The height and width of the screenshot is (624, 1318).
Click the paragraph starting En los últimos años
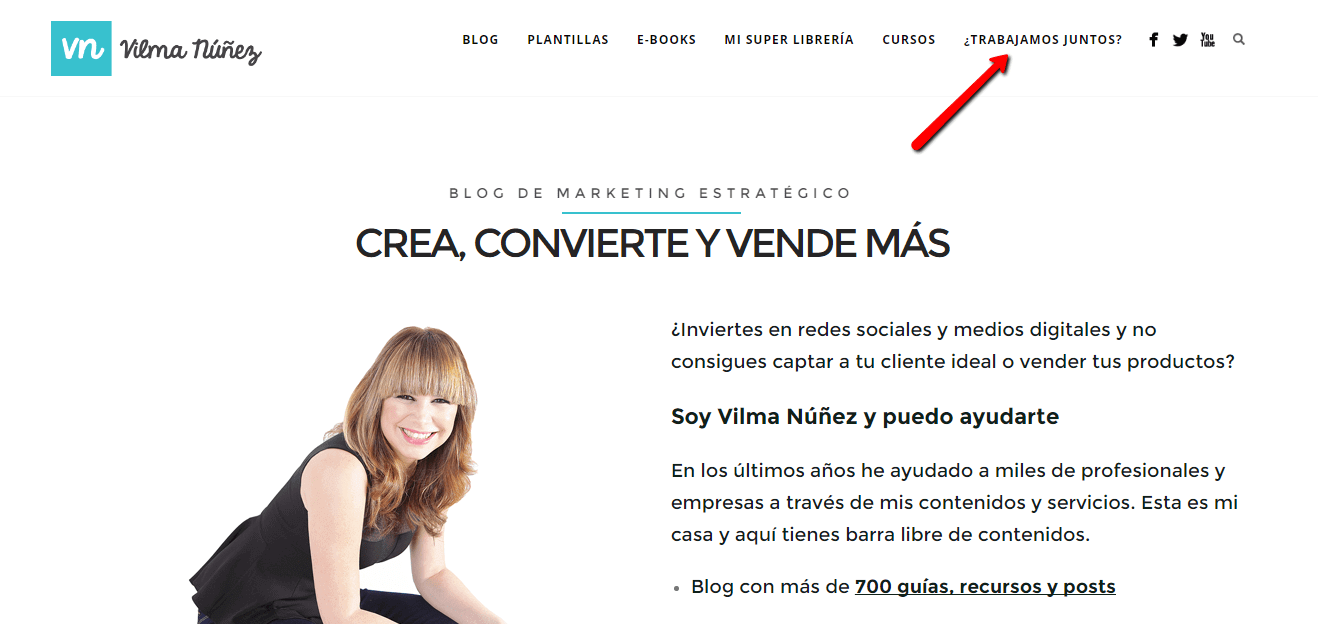(955, 502)
